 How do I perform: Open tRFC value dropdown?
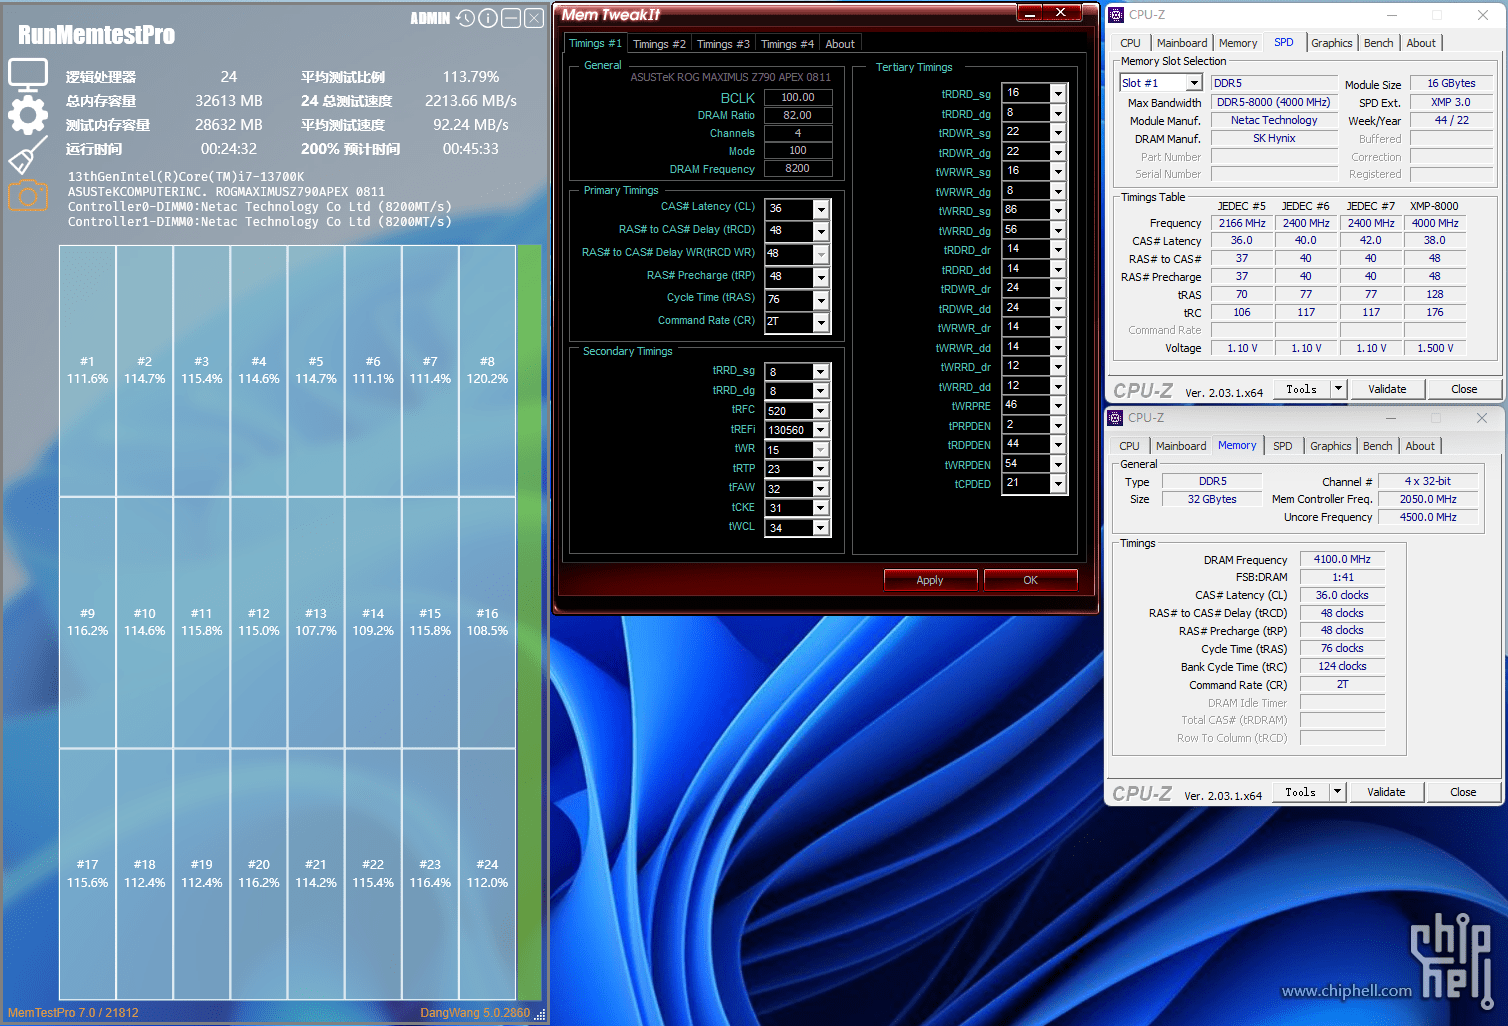(821, 411)
